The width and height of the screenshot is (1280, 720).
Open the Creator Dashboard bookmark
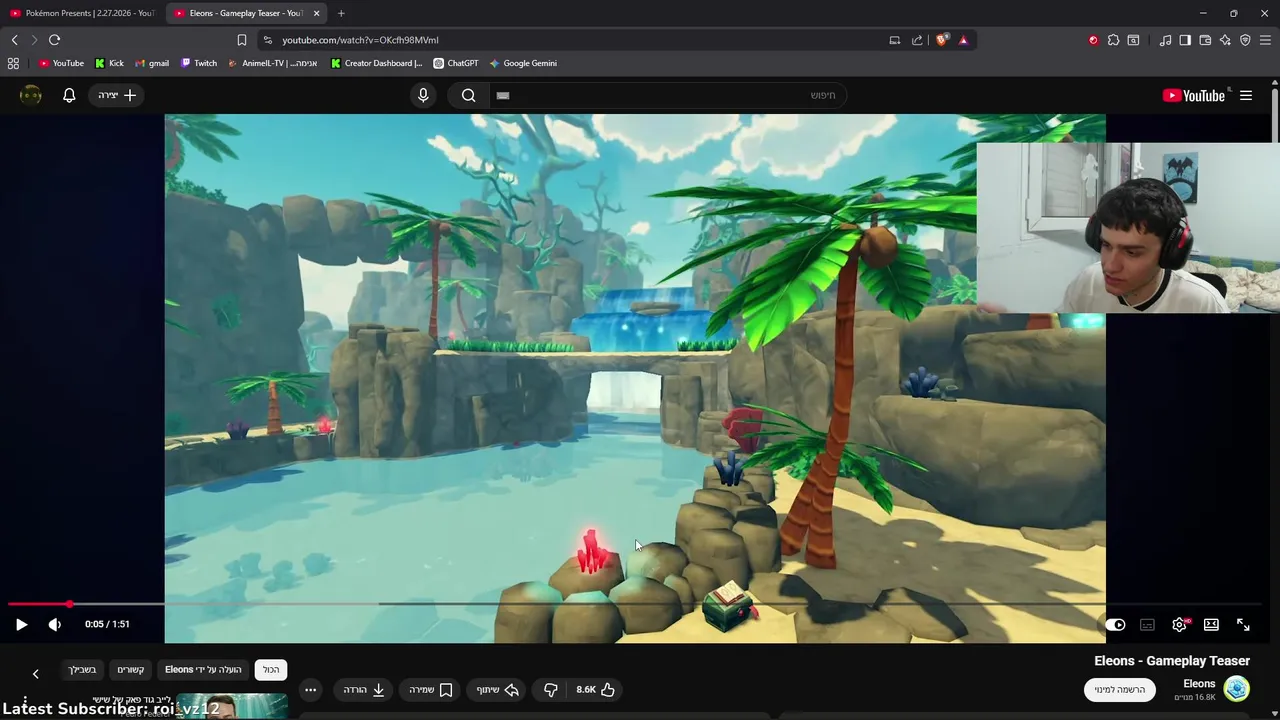(x=376, y=63)
